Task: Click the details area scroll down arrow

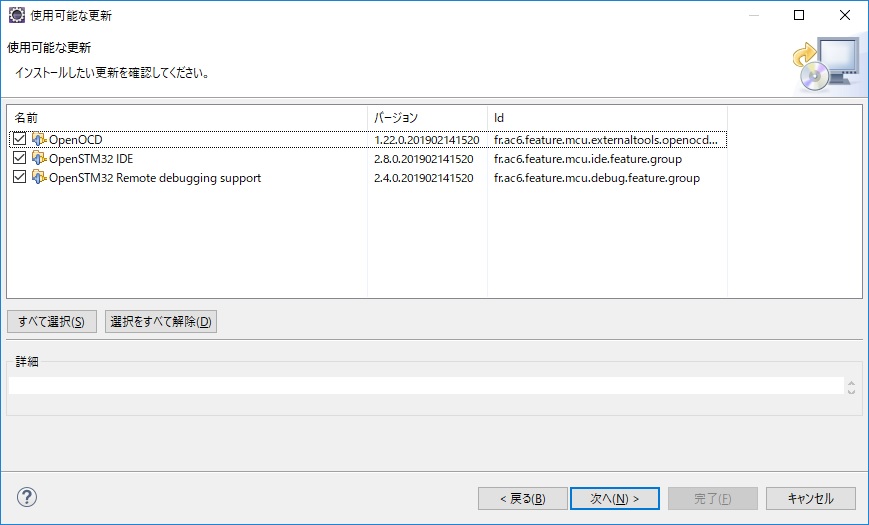Action: (851, 390)
